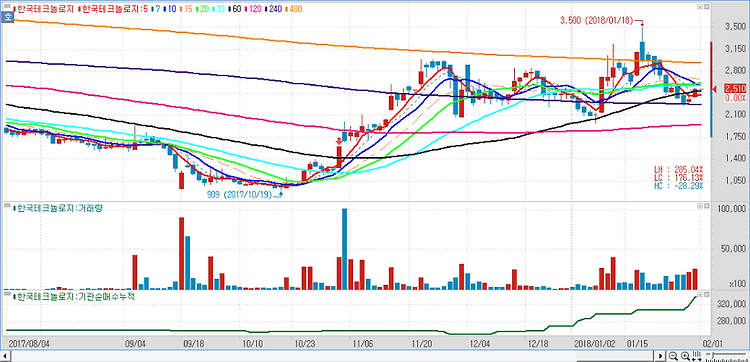The image size is (750, 362).
Task: Click the 'LC : 176.13%' statistic
Action: tap(679, 177)
